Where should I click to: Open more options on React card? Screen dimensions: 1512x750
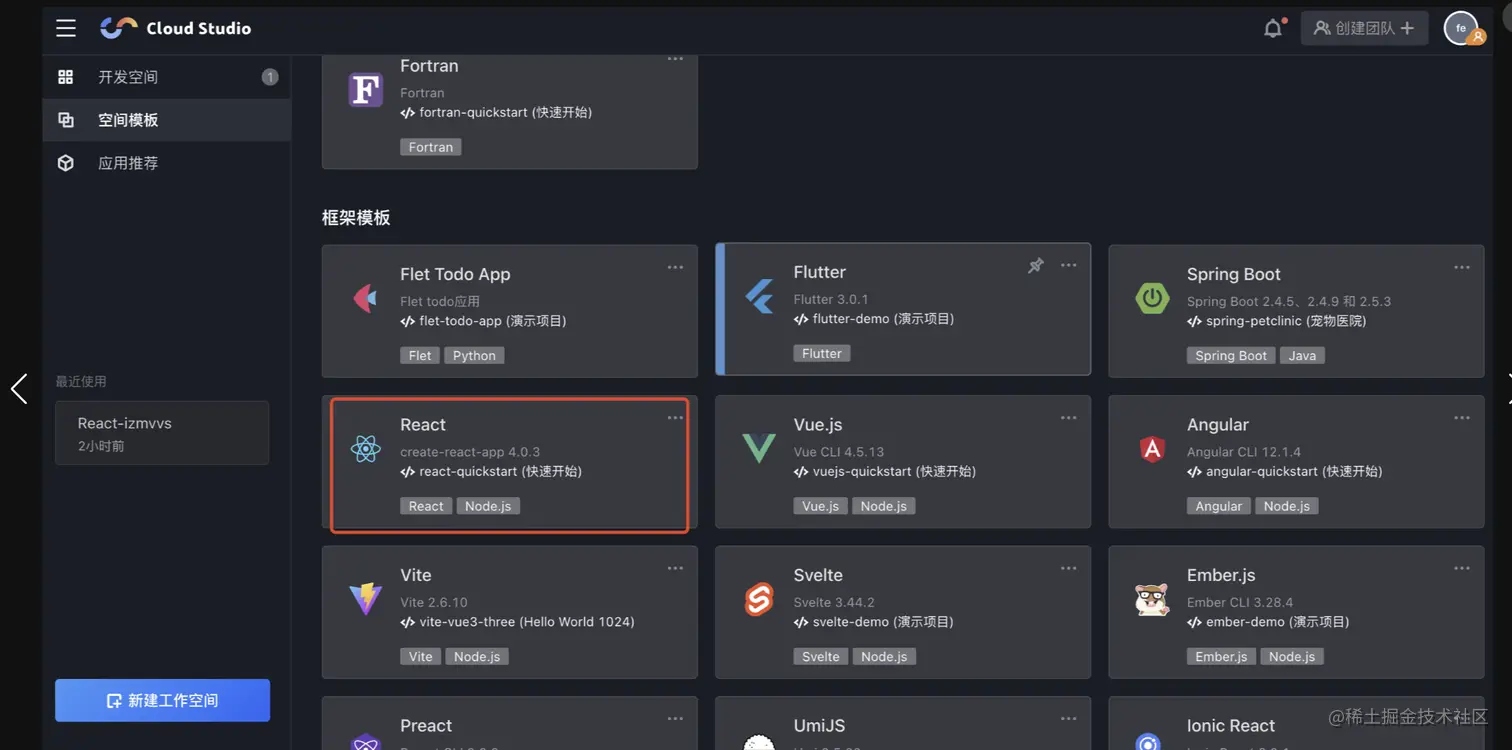tap(675, 418)
